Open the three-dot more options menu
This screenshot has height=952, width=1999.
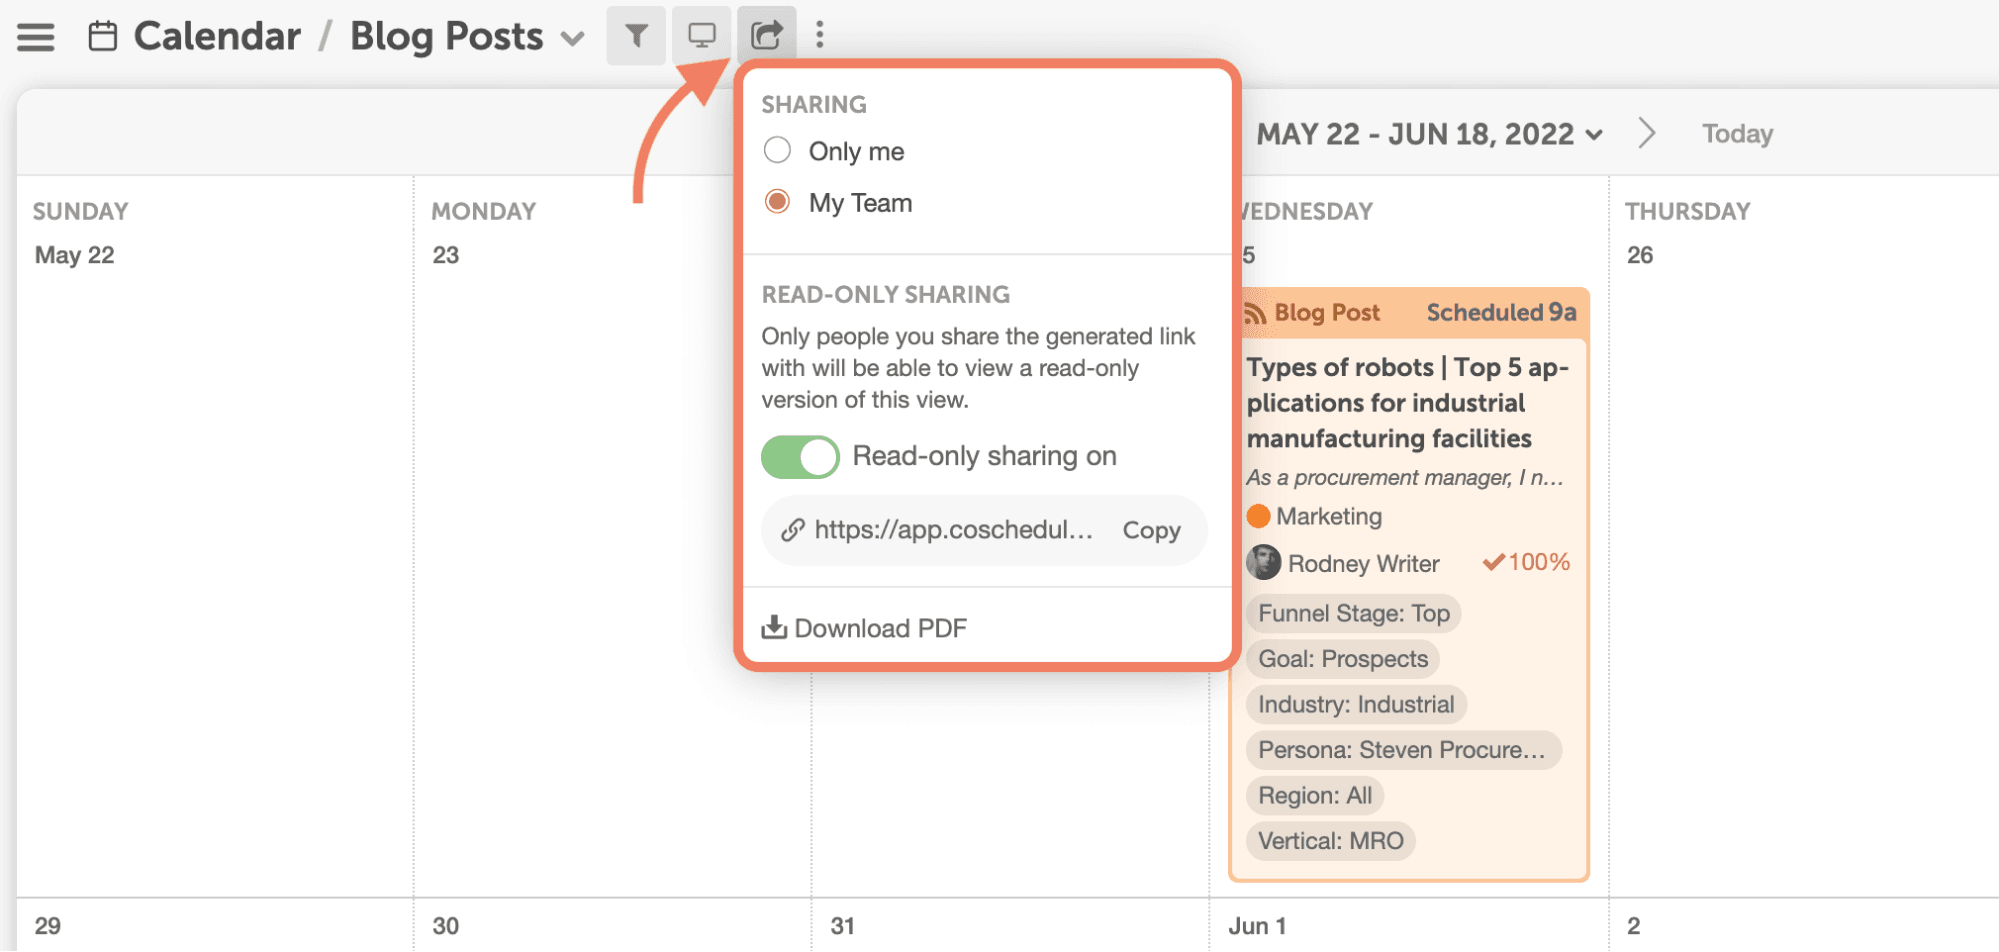(820, 36)
